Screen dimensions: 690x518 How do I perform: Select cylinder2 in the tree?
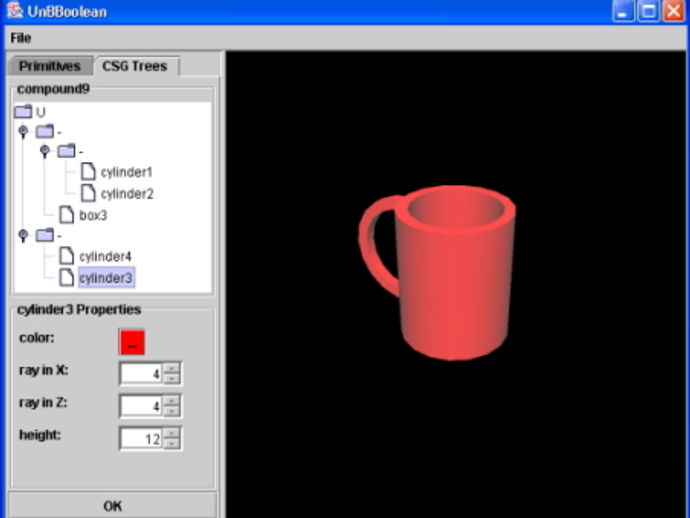click(x=127, y=194)
